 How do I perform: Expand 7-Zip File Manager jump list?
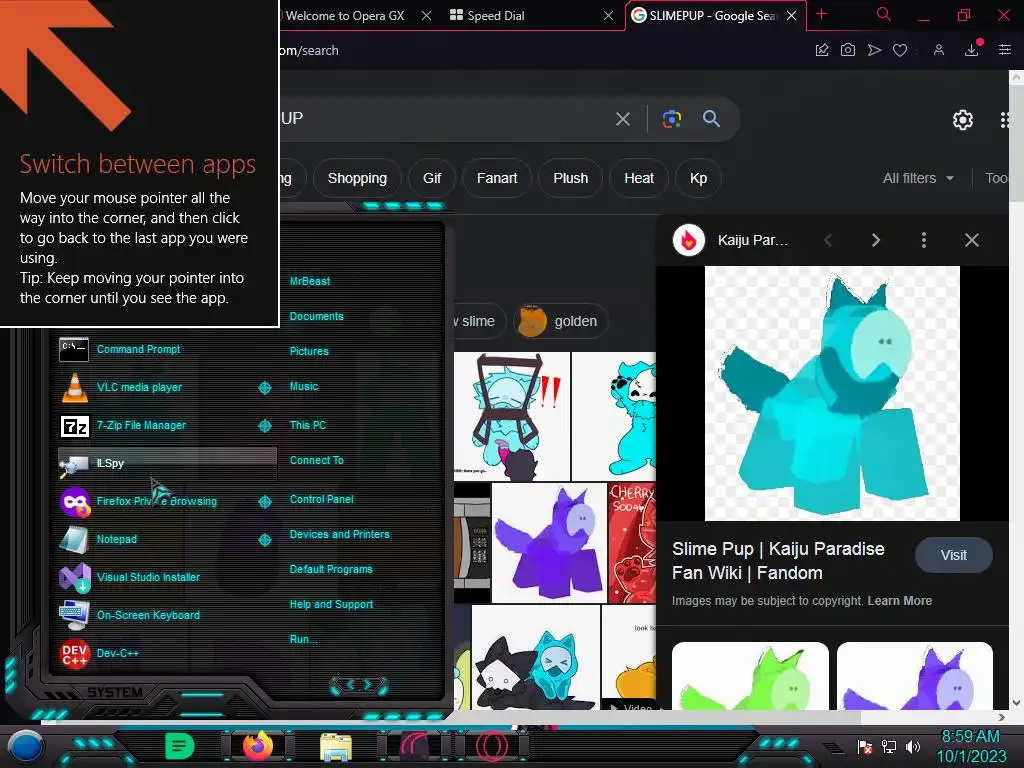tap(264, 426)
